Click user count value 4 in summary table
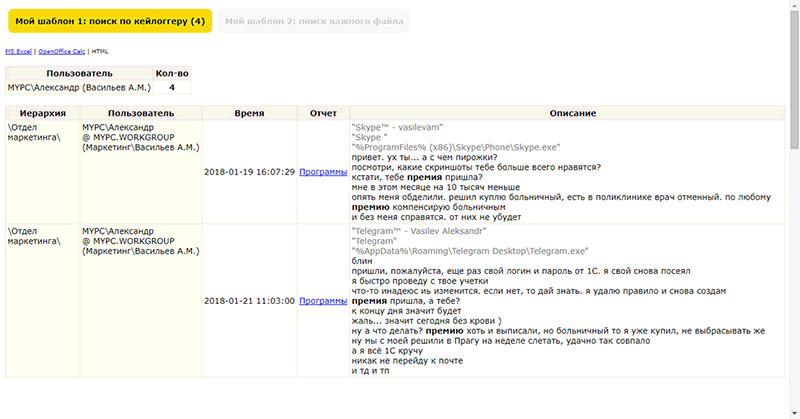This screenshot has width=800, height=419. [171, 88]
